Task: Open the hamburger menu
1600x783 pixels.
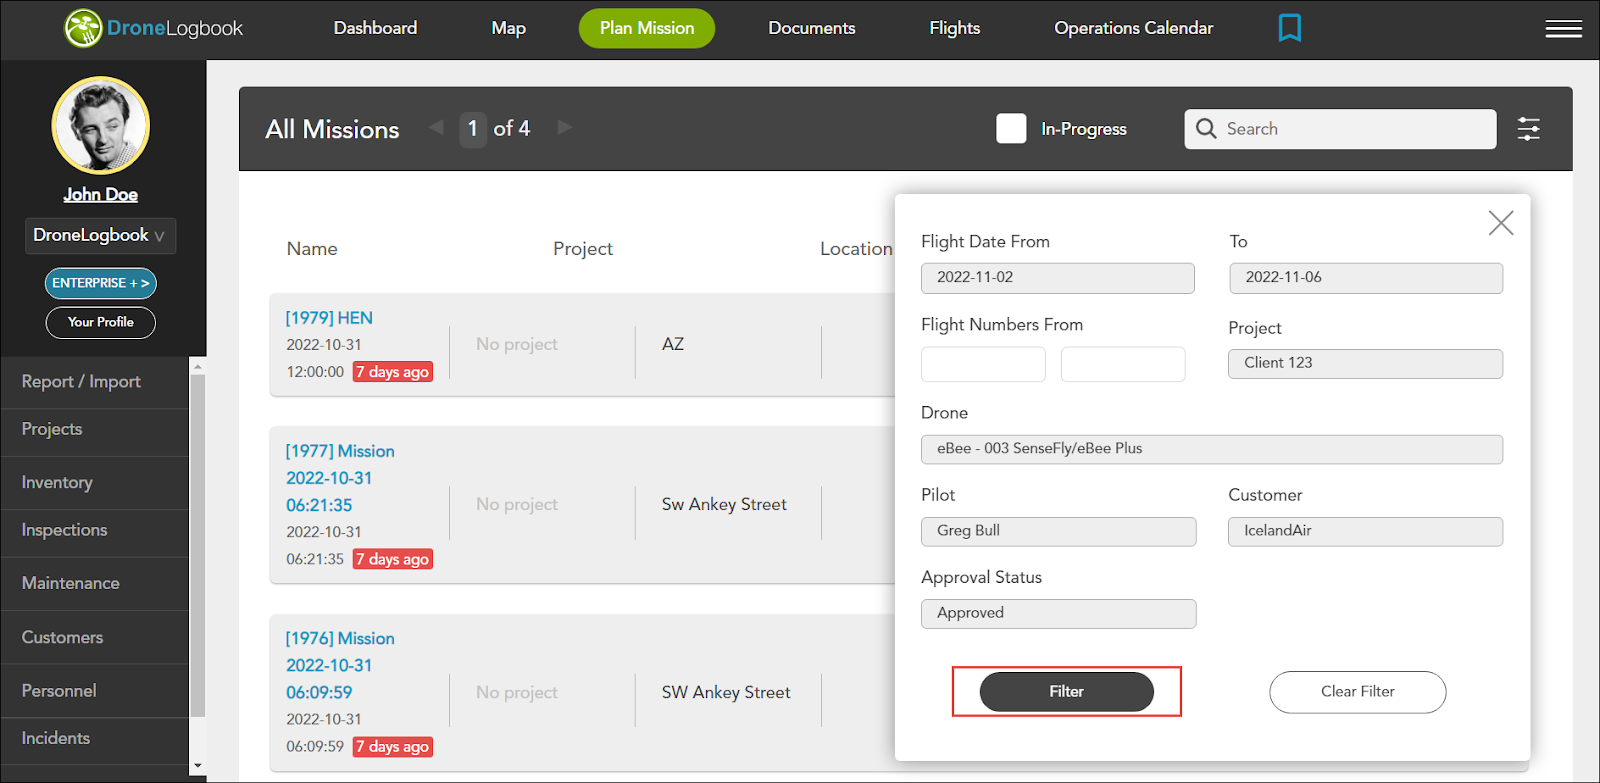Action: 1563,29
